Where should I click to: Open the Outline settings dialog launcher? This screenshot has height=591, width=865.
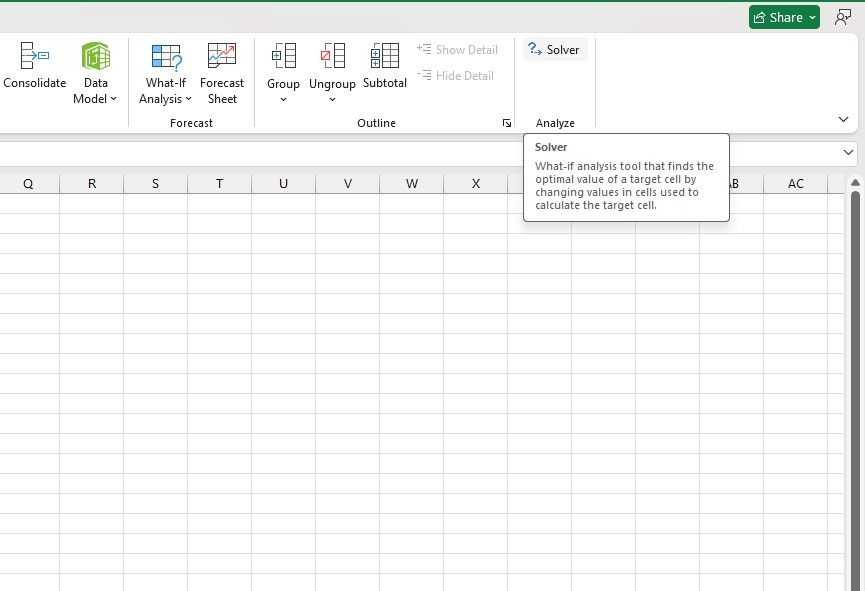coord(507,122)
